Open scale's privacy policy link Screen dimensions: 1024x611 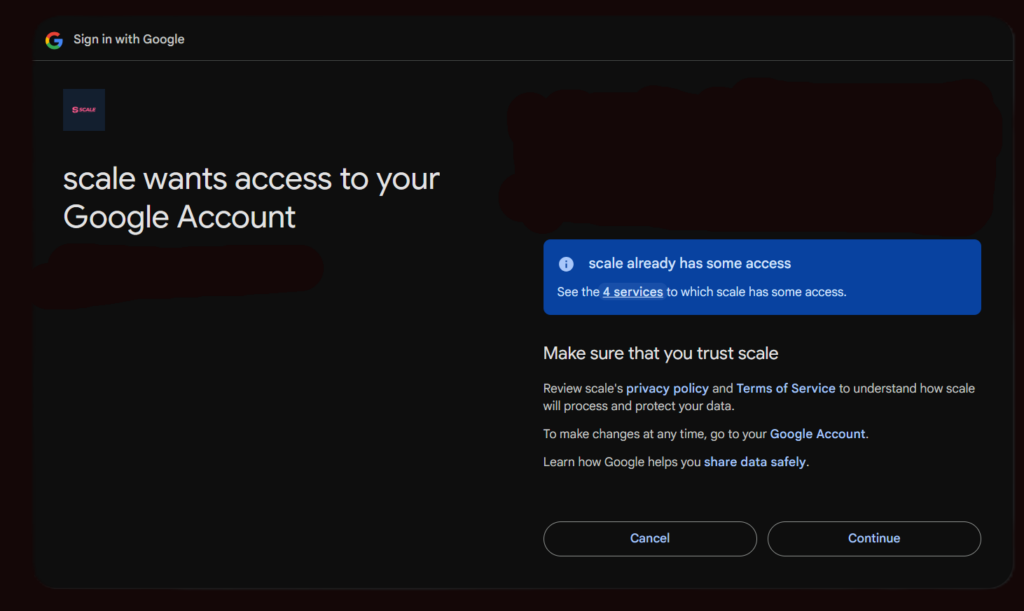coord(667,388)
